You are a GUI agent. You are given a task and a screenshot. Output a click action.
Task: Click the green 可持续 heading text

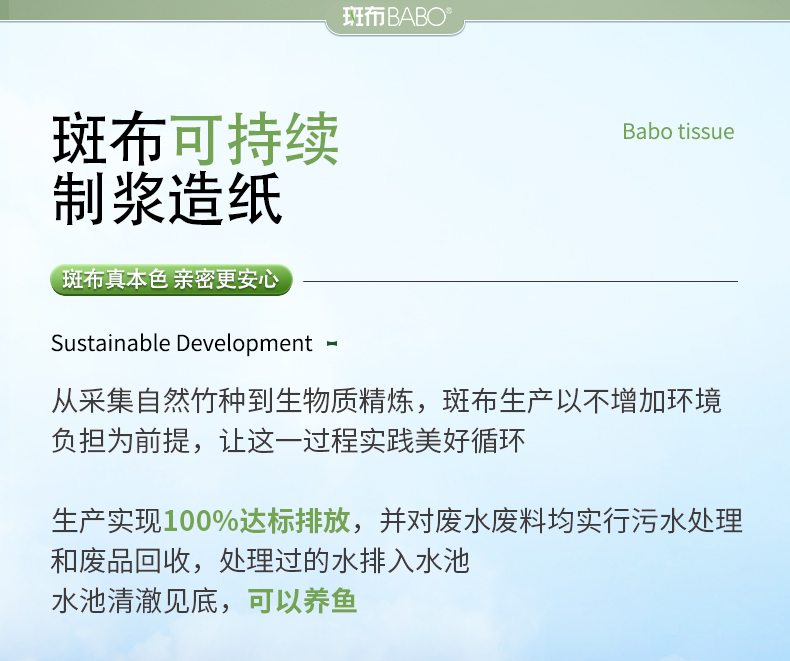pyautogui.click(x=255, y=139)
